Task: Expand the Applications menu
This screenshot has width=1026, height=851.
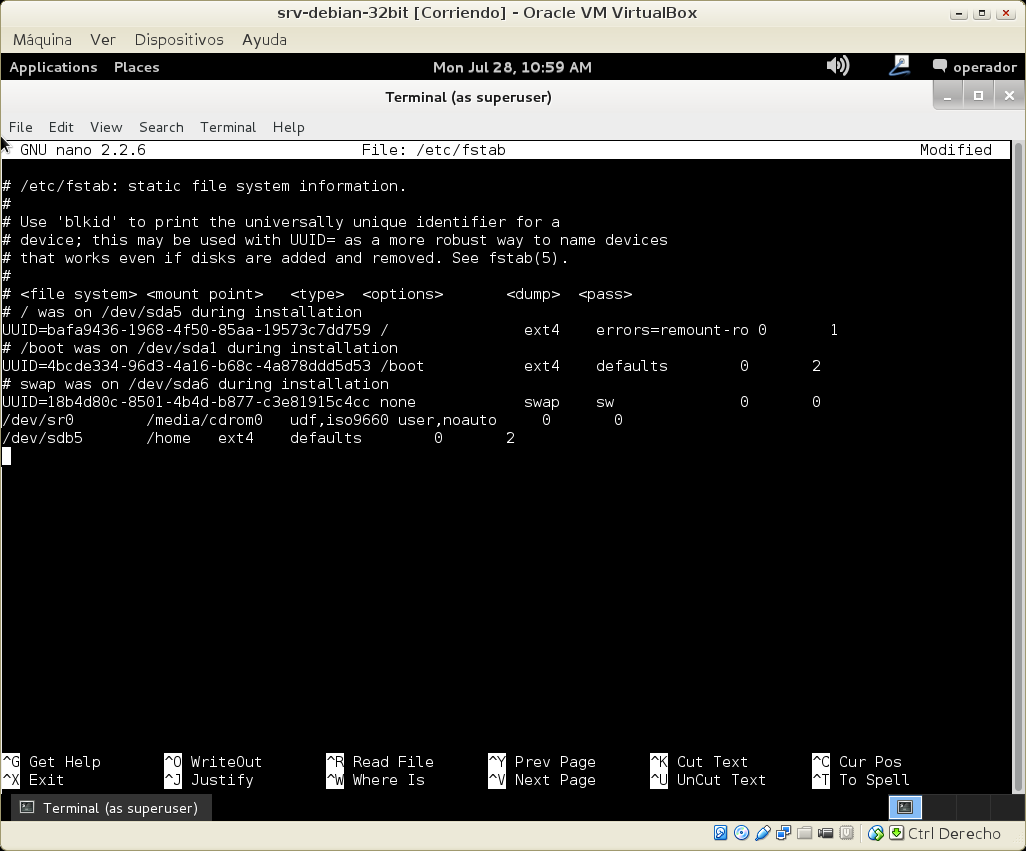Action: click(53, 67)
